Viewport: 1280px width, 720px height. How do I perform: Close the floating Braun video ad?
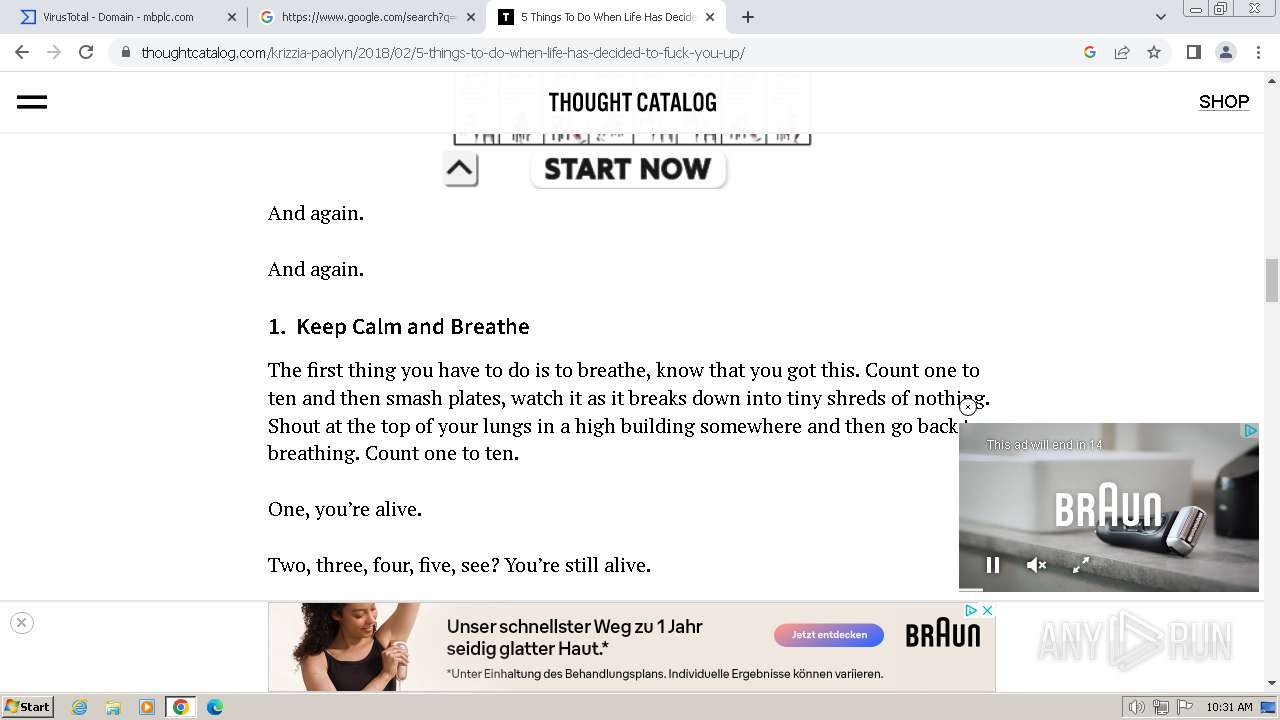967,407
